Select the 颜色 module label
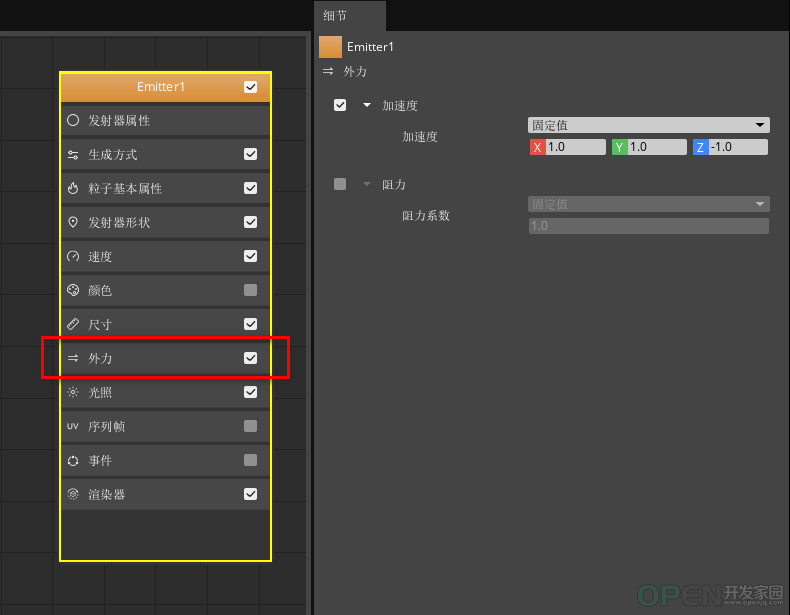The width and height of the screenshot is (790, 615). (100, 290)
